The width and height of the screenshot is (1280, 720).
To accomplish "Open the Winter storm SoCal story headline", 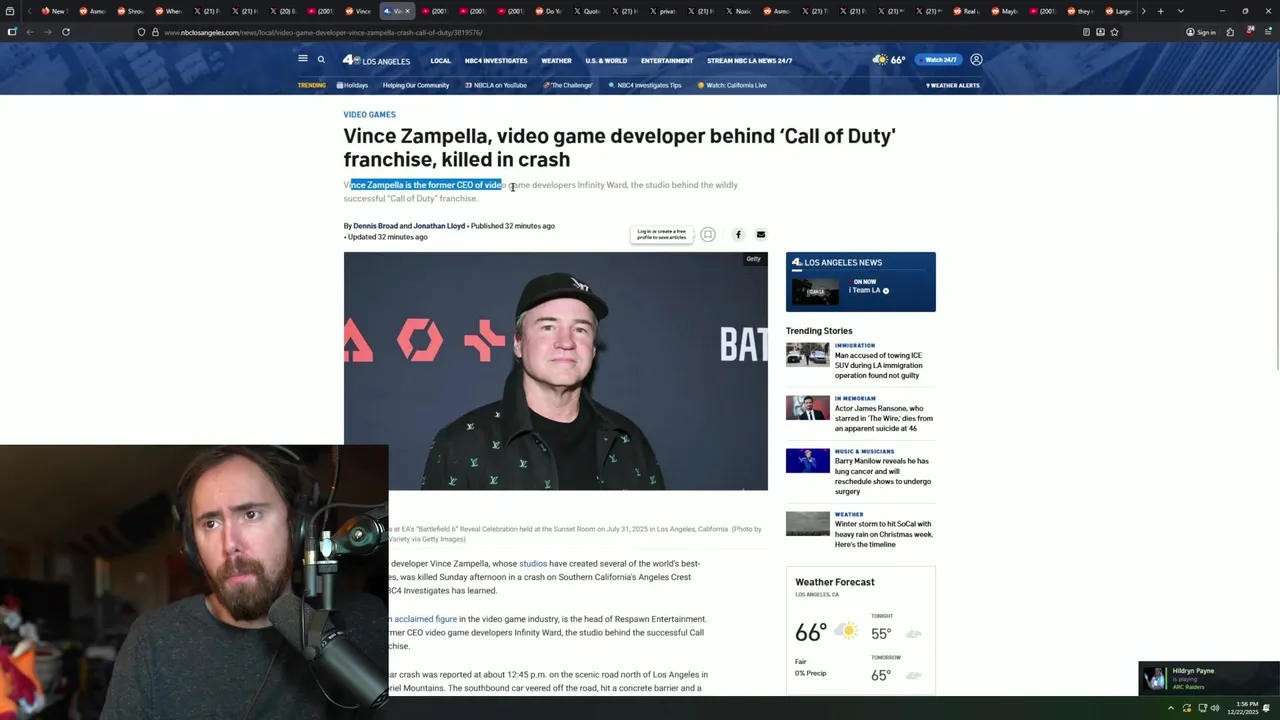I will tap(884, 534).
